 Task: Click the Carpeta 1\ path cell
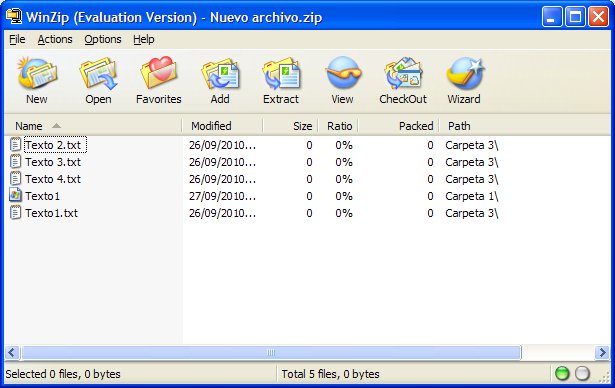472,196
